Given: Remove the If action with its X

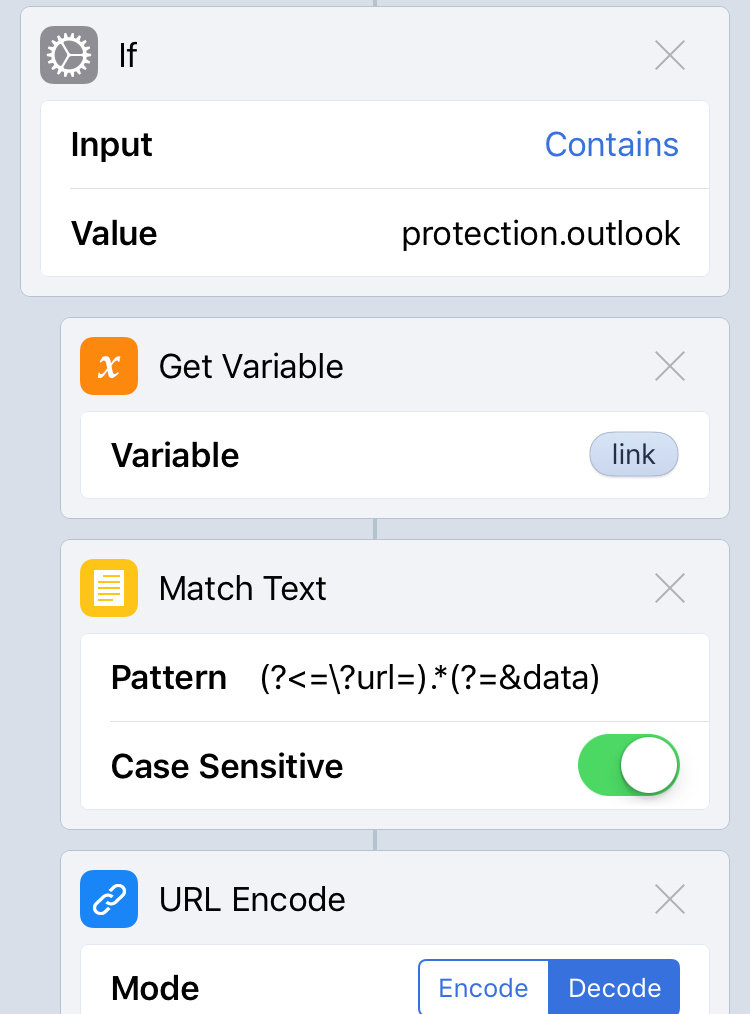Looking at the screenshot, I should pyautogui.click(x=669, y=55).
